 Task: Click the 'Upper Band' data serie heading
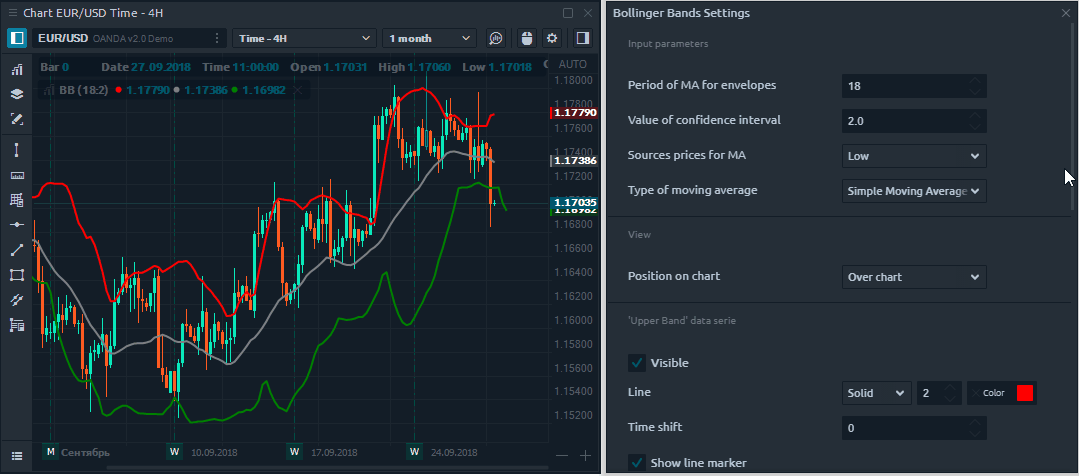click(682, 321)
